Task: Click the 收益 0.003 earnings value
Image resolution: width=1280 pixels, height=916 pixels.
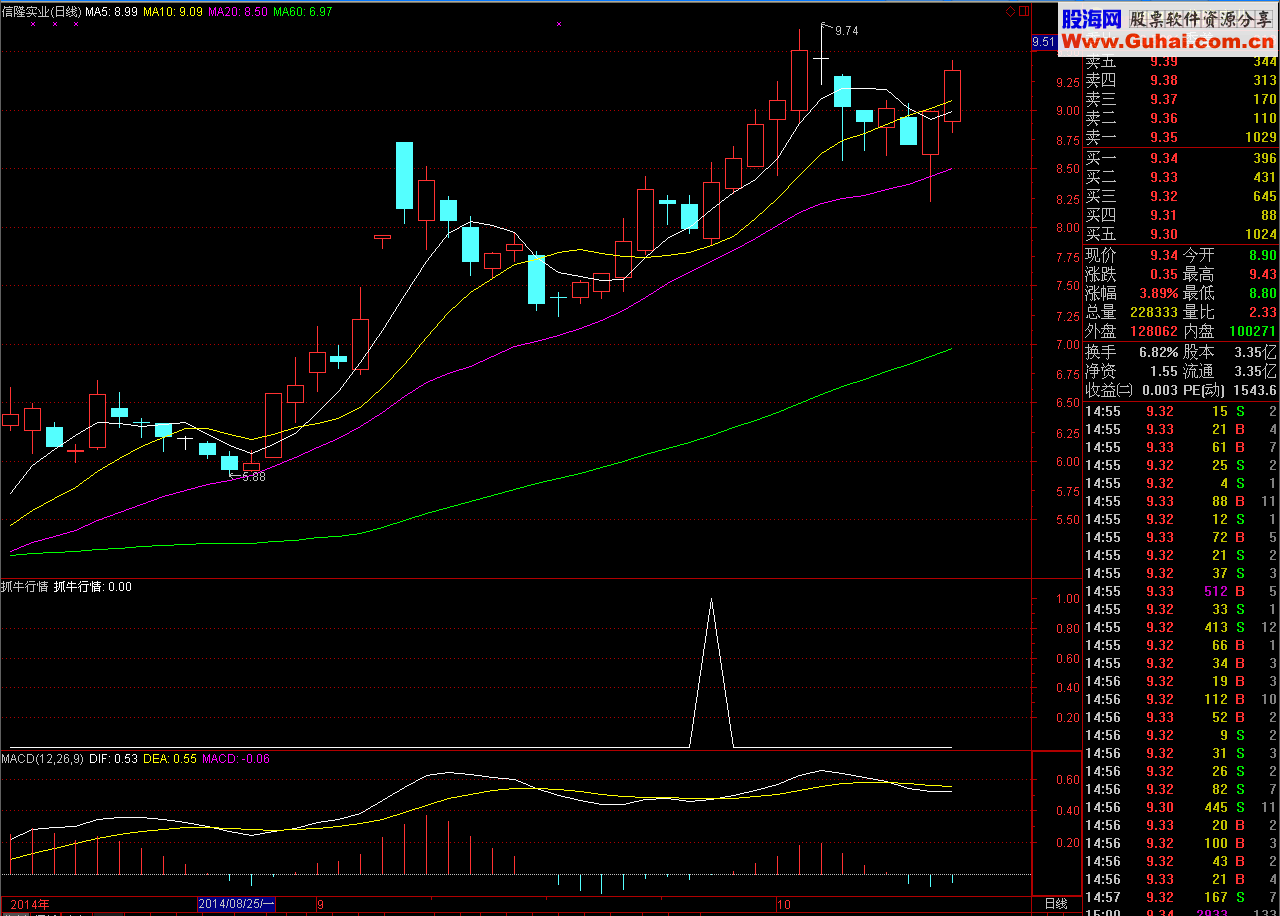Action: [1159, 391]
